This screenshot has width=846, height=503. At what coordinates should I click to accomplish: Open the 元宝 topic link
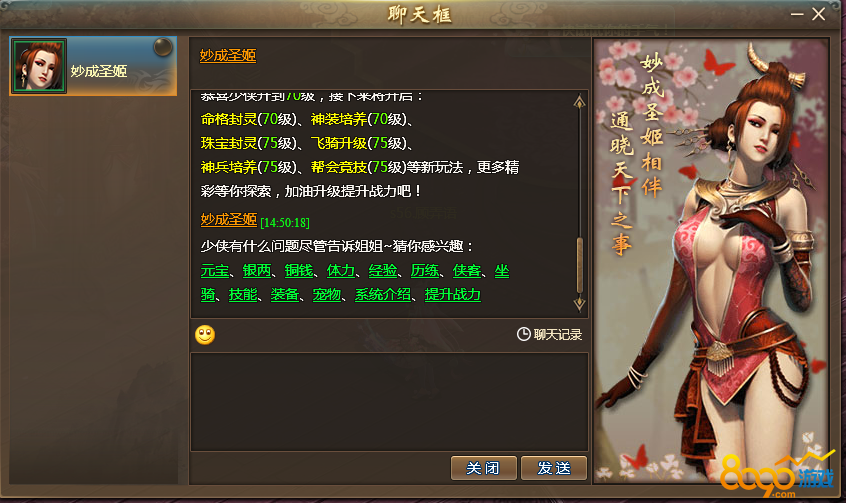(x=215, y=270)
